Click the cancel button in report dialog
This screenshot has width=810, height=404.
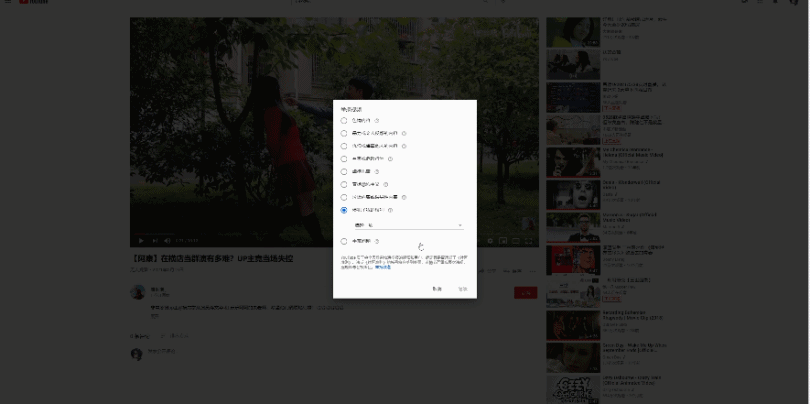point(437,289)
